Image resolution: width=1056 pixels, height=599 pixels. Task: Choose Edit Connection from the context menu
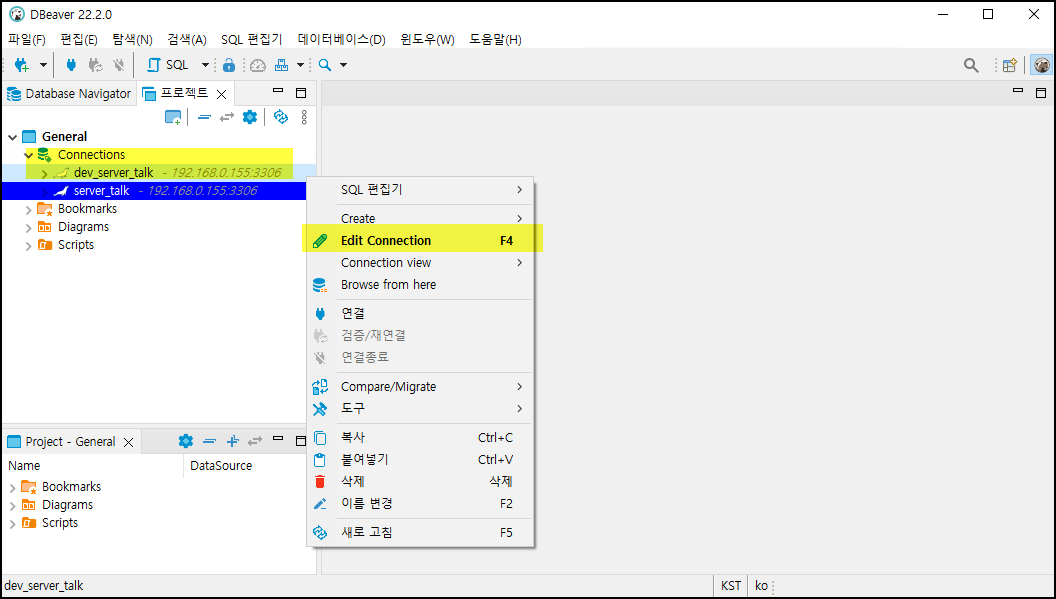pos(420,241)
